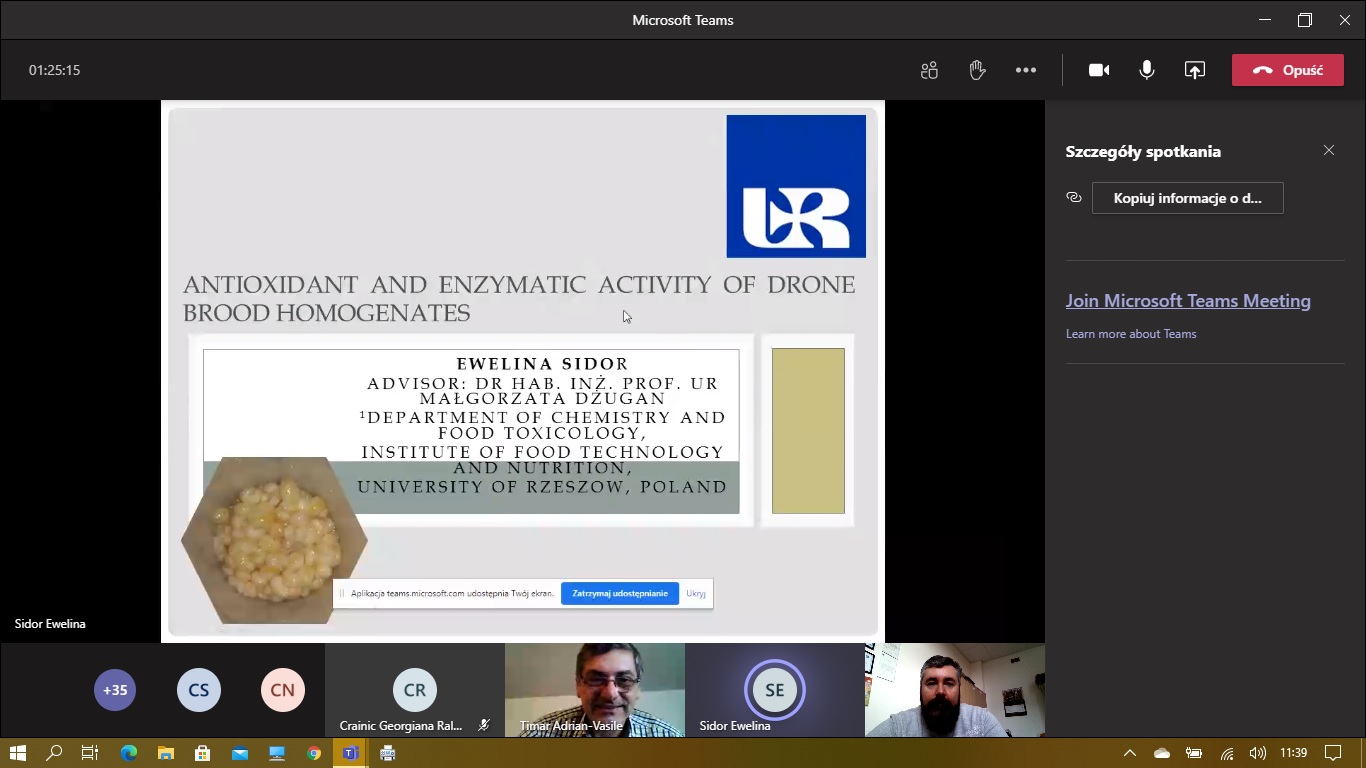Open the more actions ellipsis menu

click(1026, 70)
